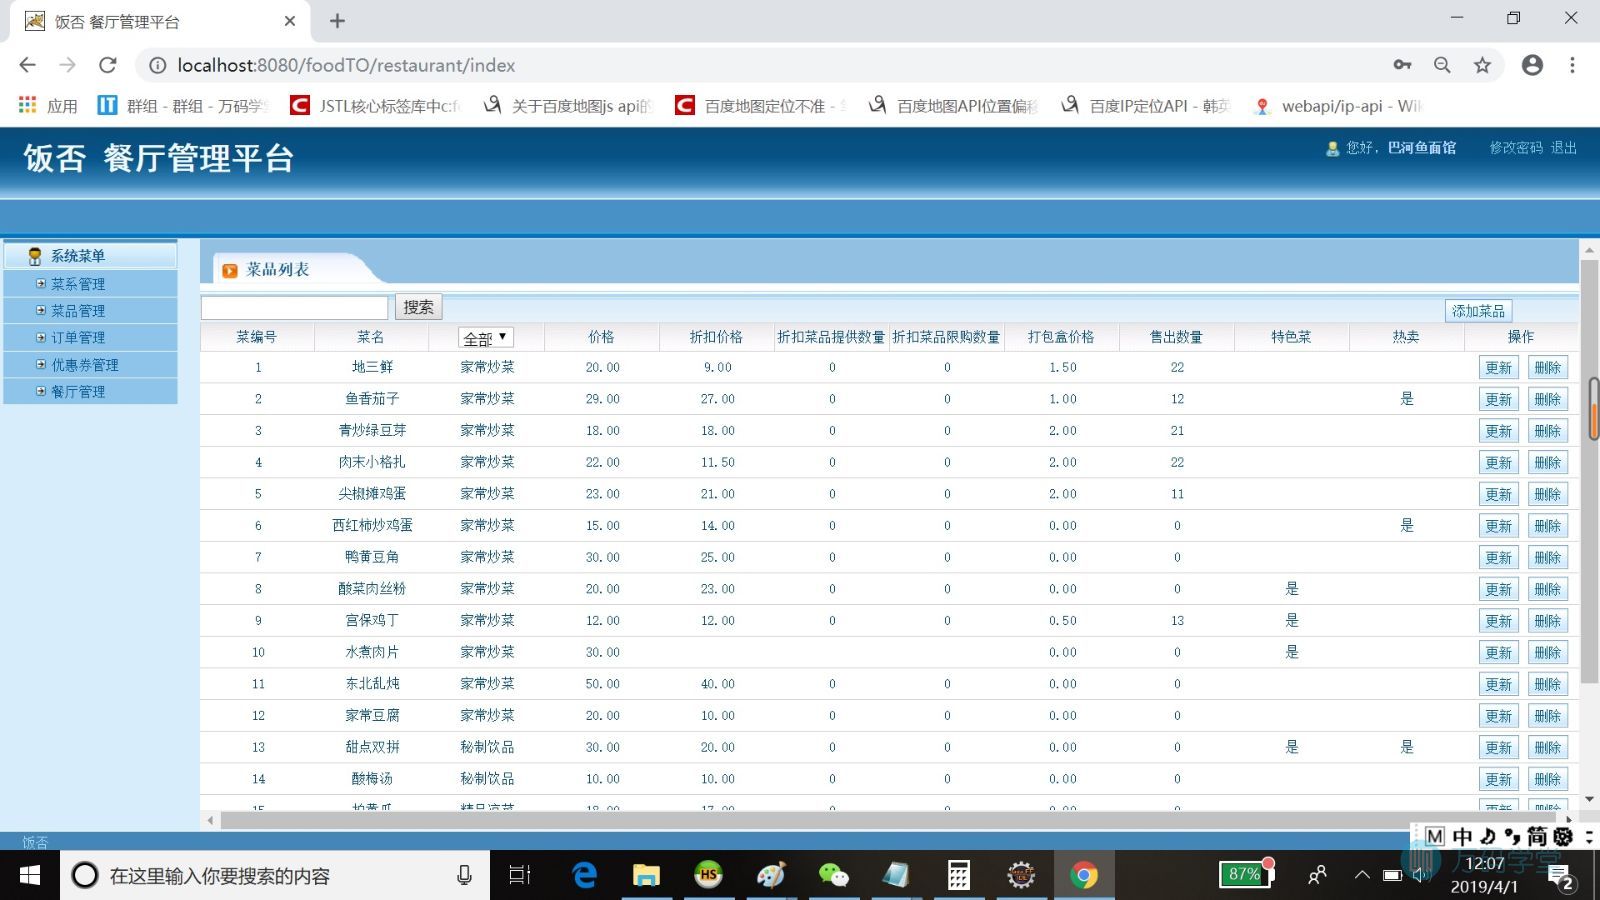1600x900 pixels.
Task: Open Chrome's three-dot menu
Action: [1572, 65]
